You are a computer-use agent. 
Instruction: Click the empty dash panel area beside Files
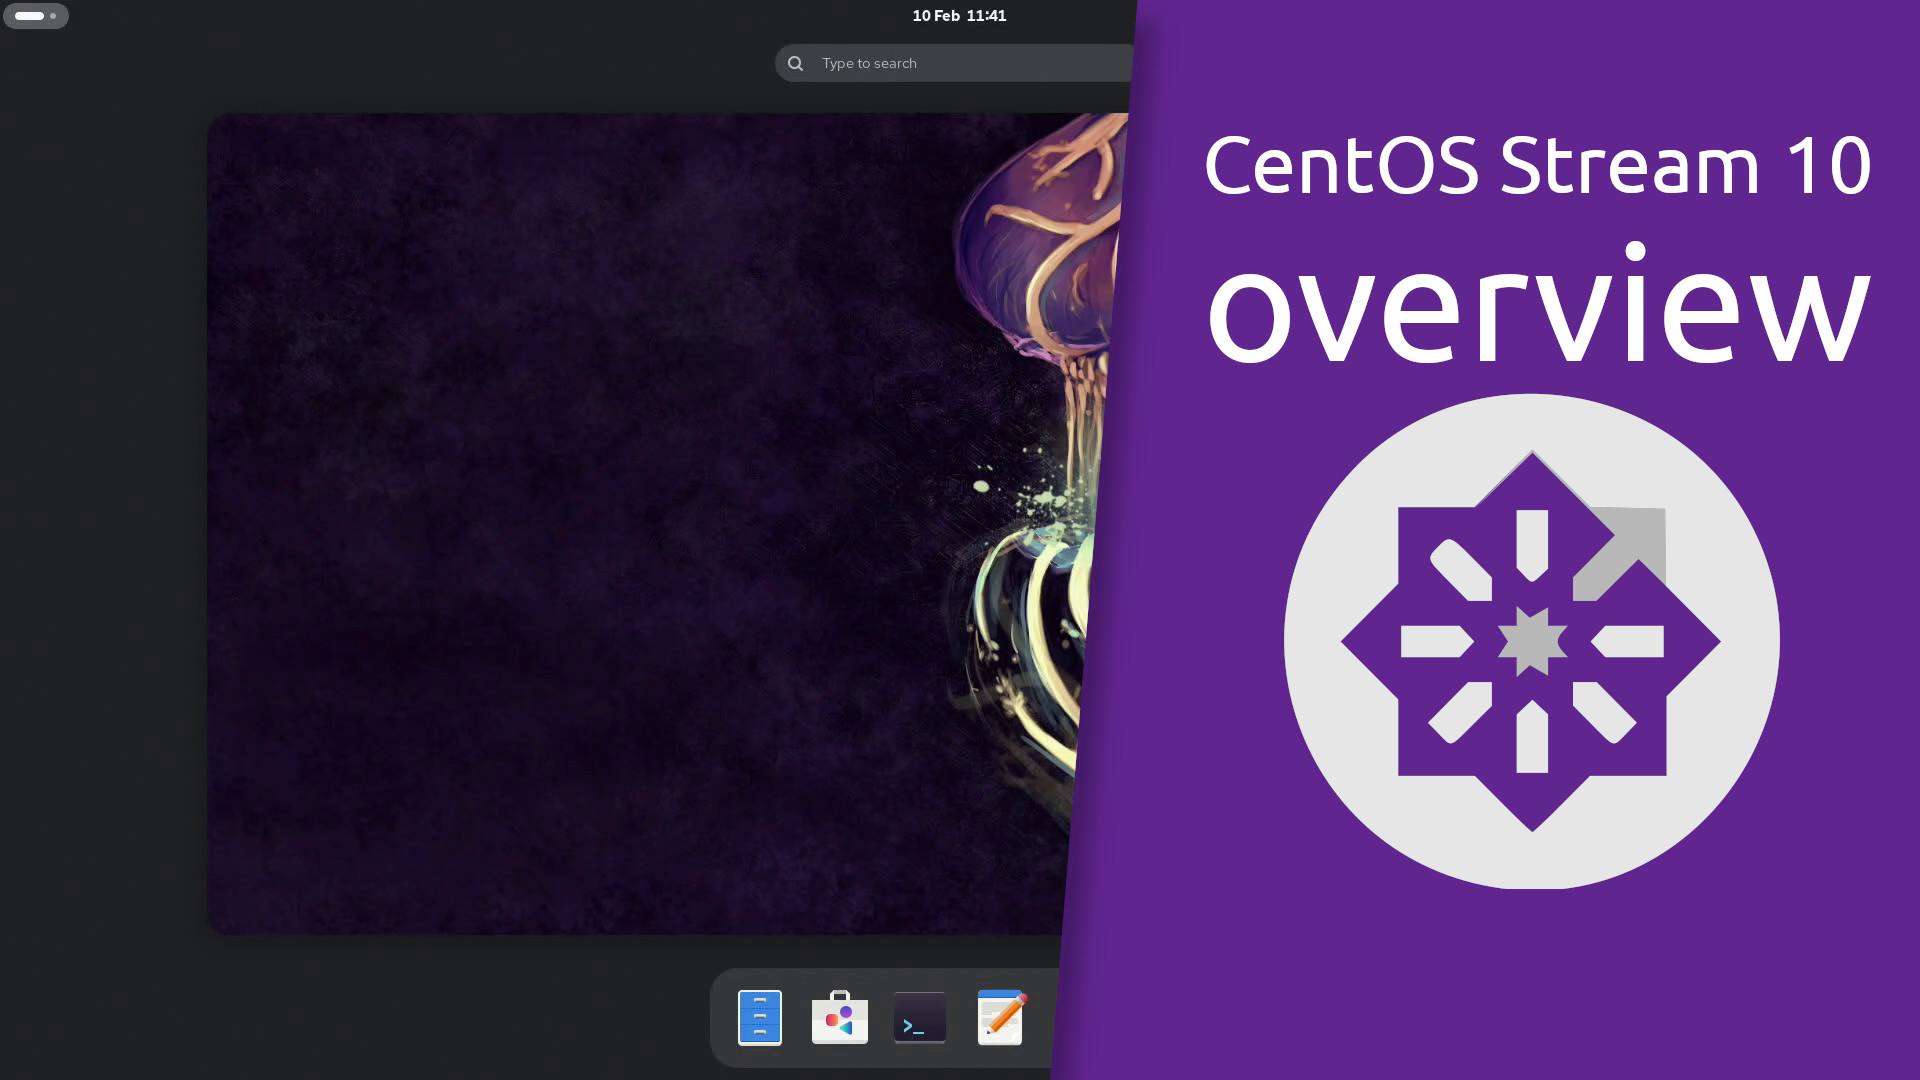coord(723,1017)
